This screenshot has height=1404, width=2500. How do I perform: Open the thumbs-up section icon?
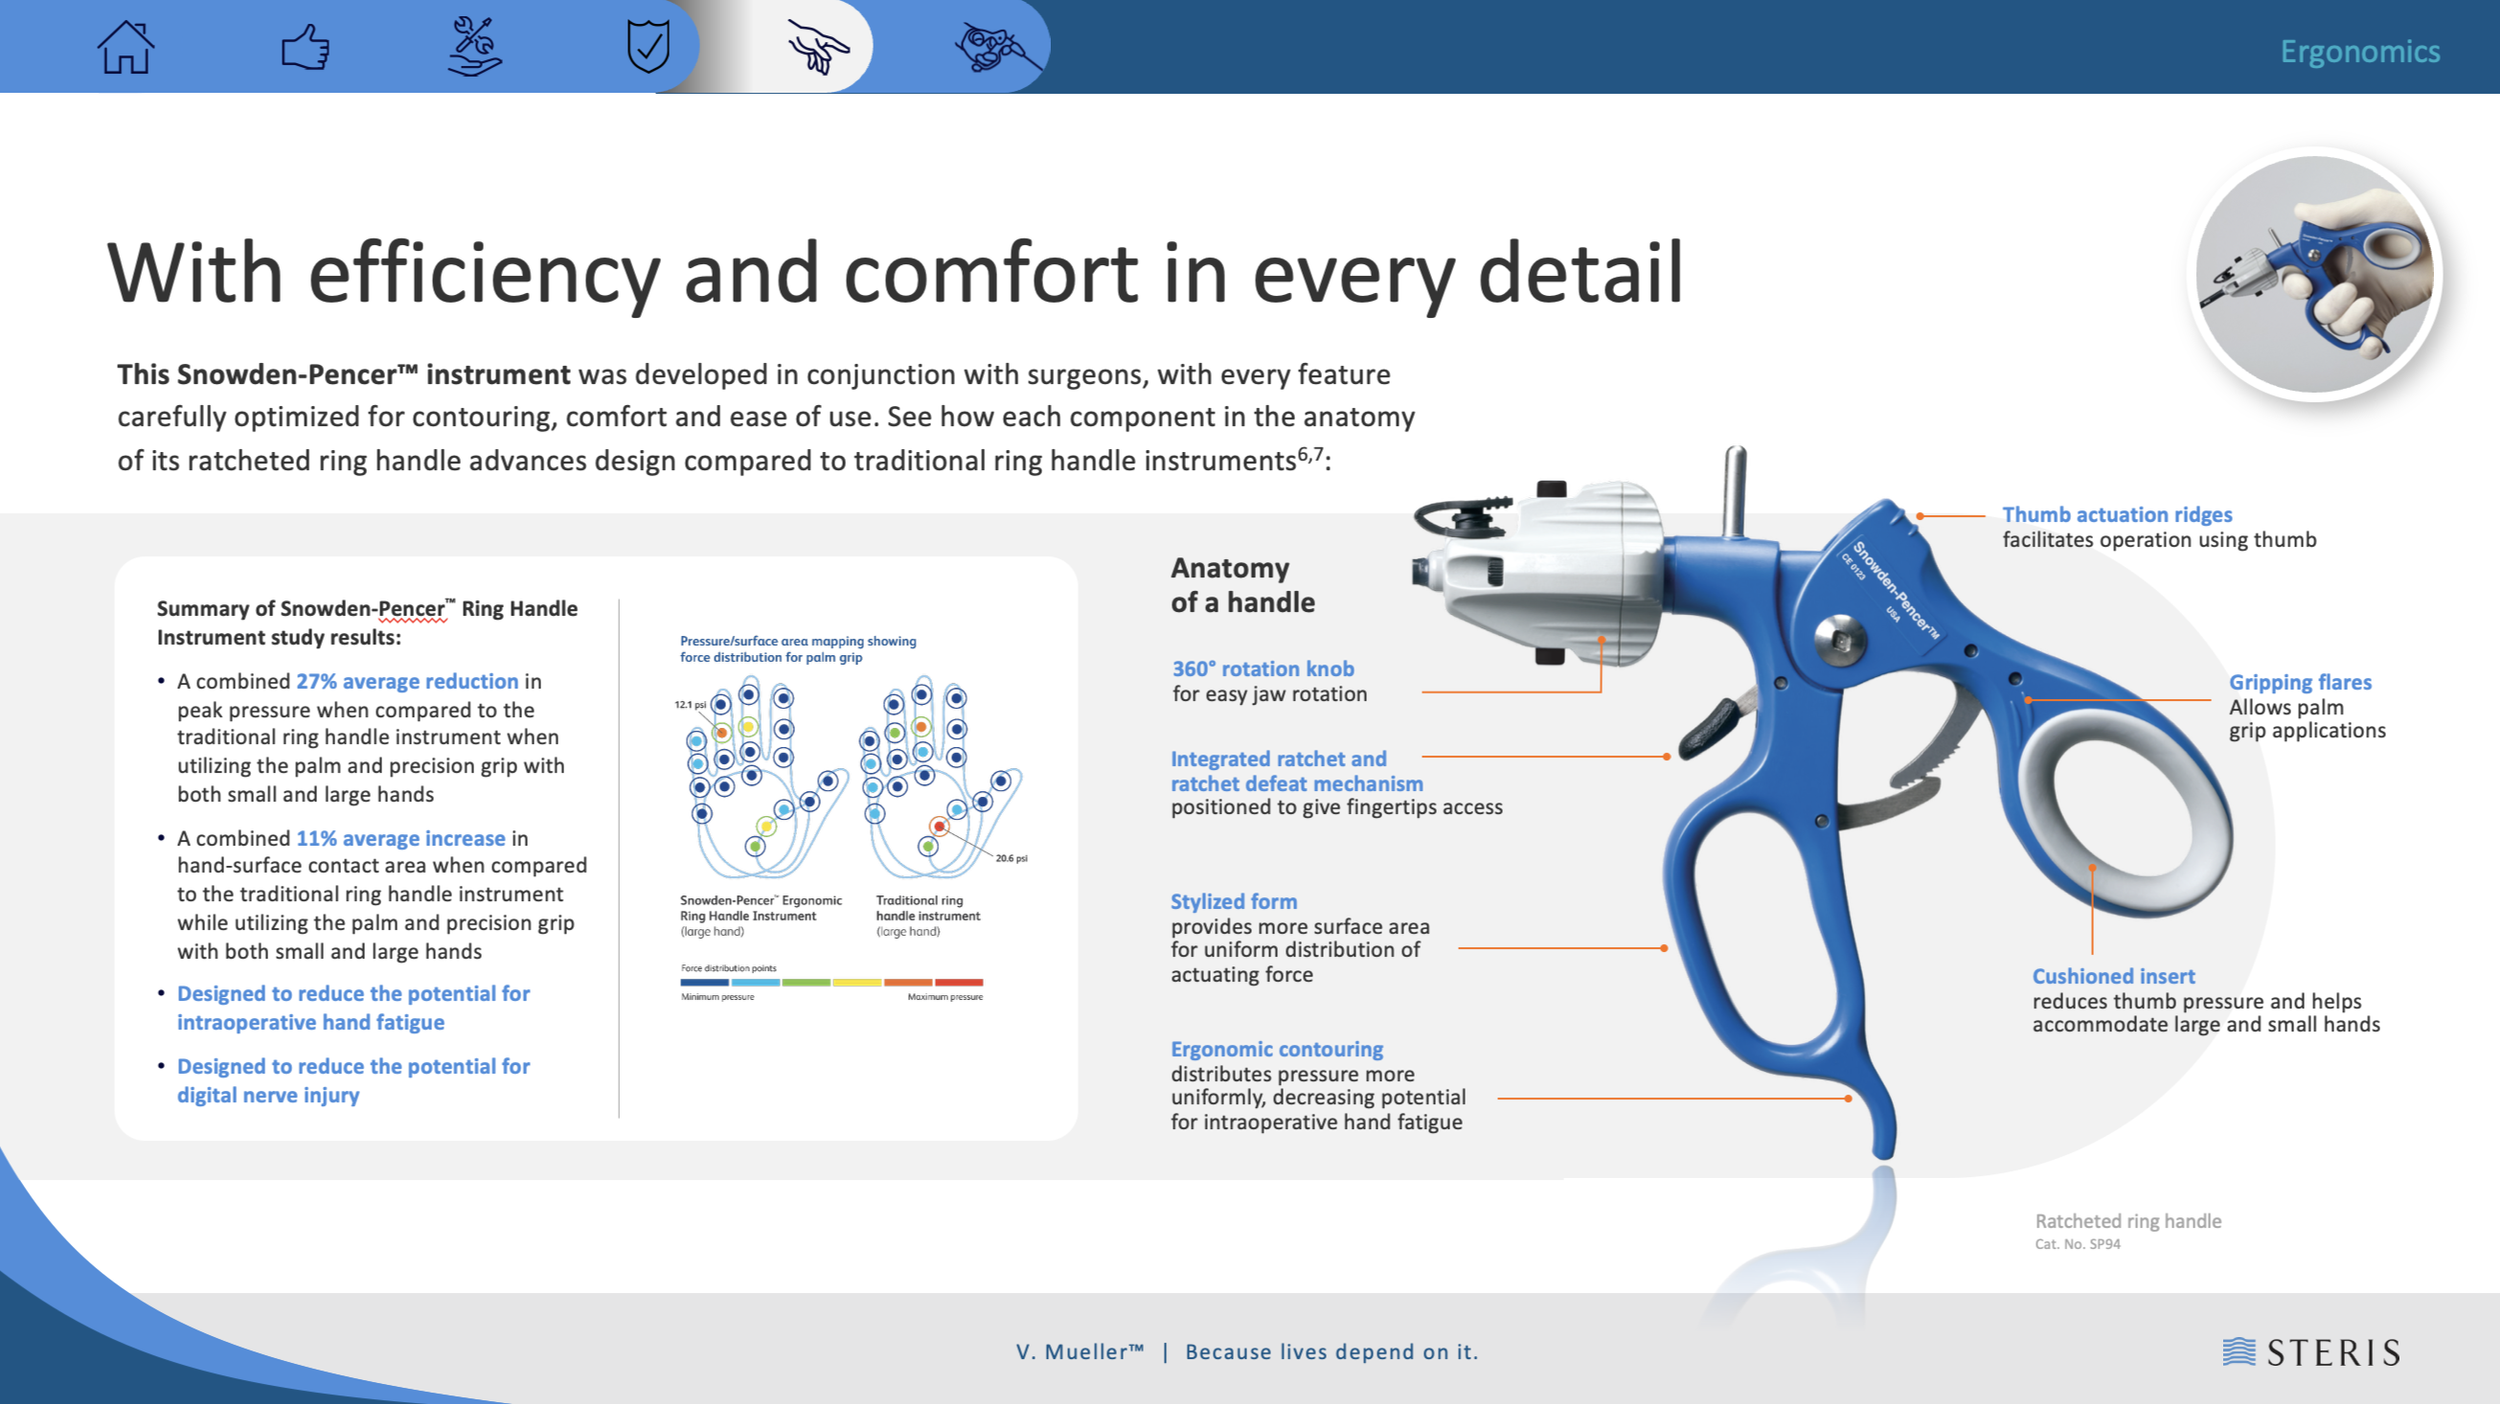[x=305, y=47]
